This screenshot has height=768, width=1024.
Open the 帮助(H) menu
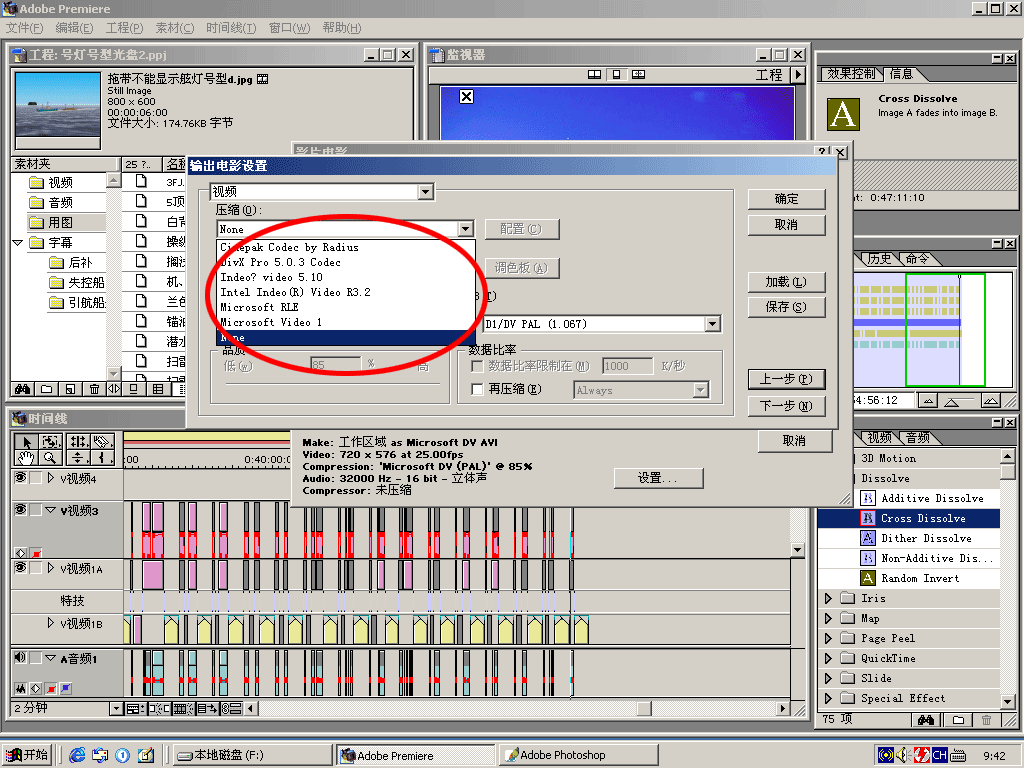coord(342,28)
